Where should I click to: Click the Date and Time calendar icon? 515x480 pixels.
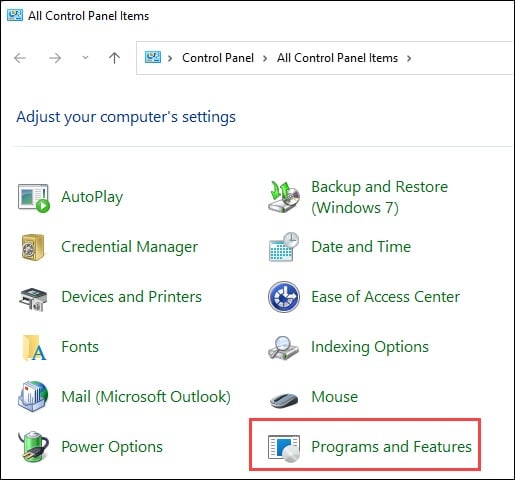(x=284, y=247)
